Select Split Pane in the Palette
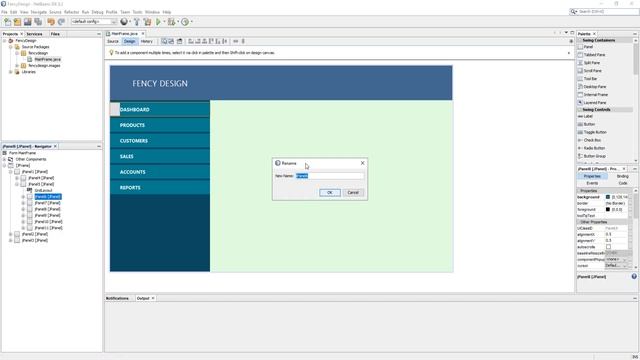Screen dimensions: 640x360 point(589,63)
